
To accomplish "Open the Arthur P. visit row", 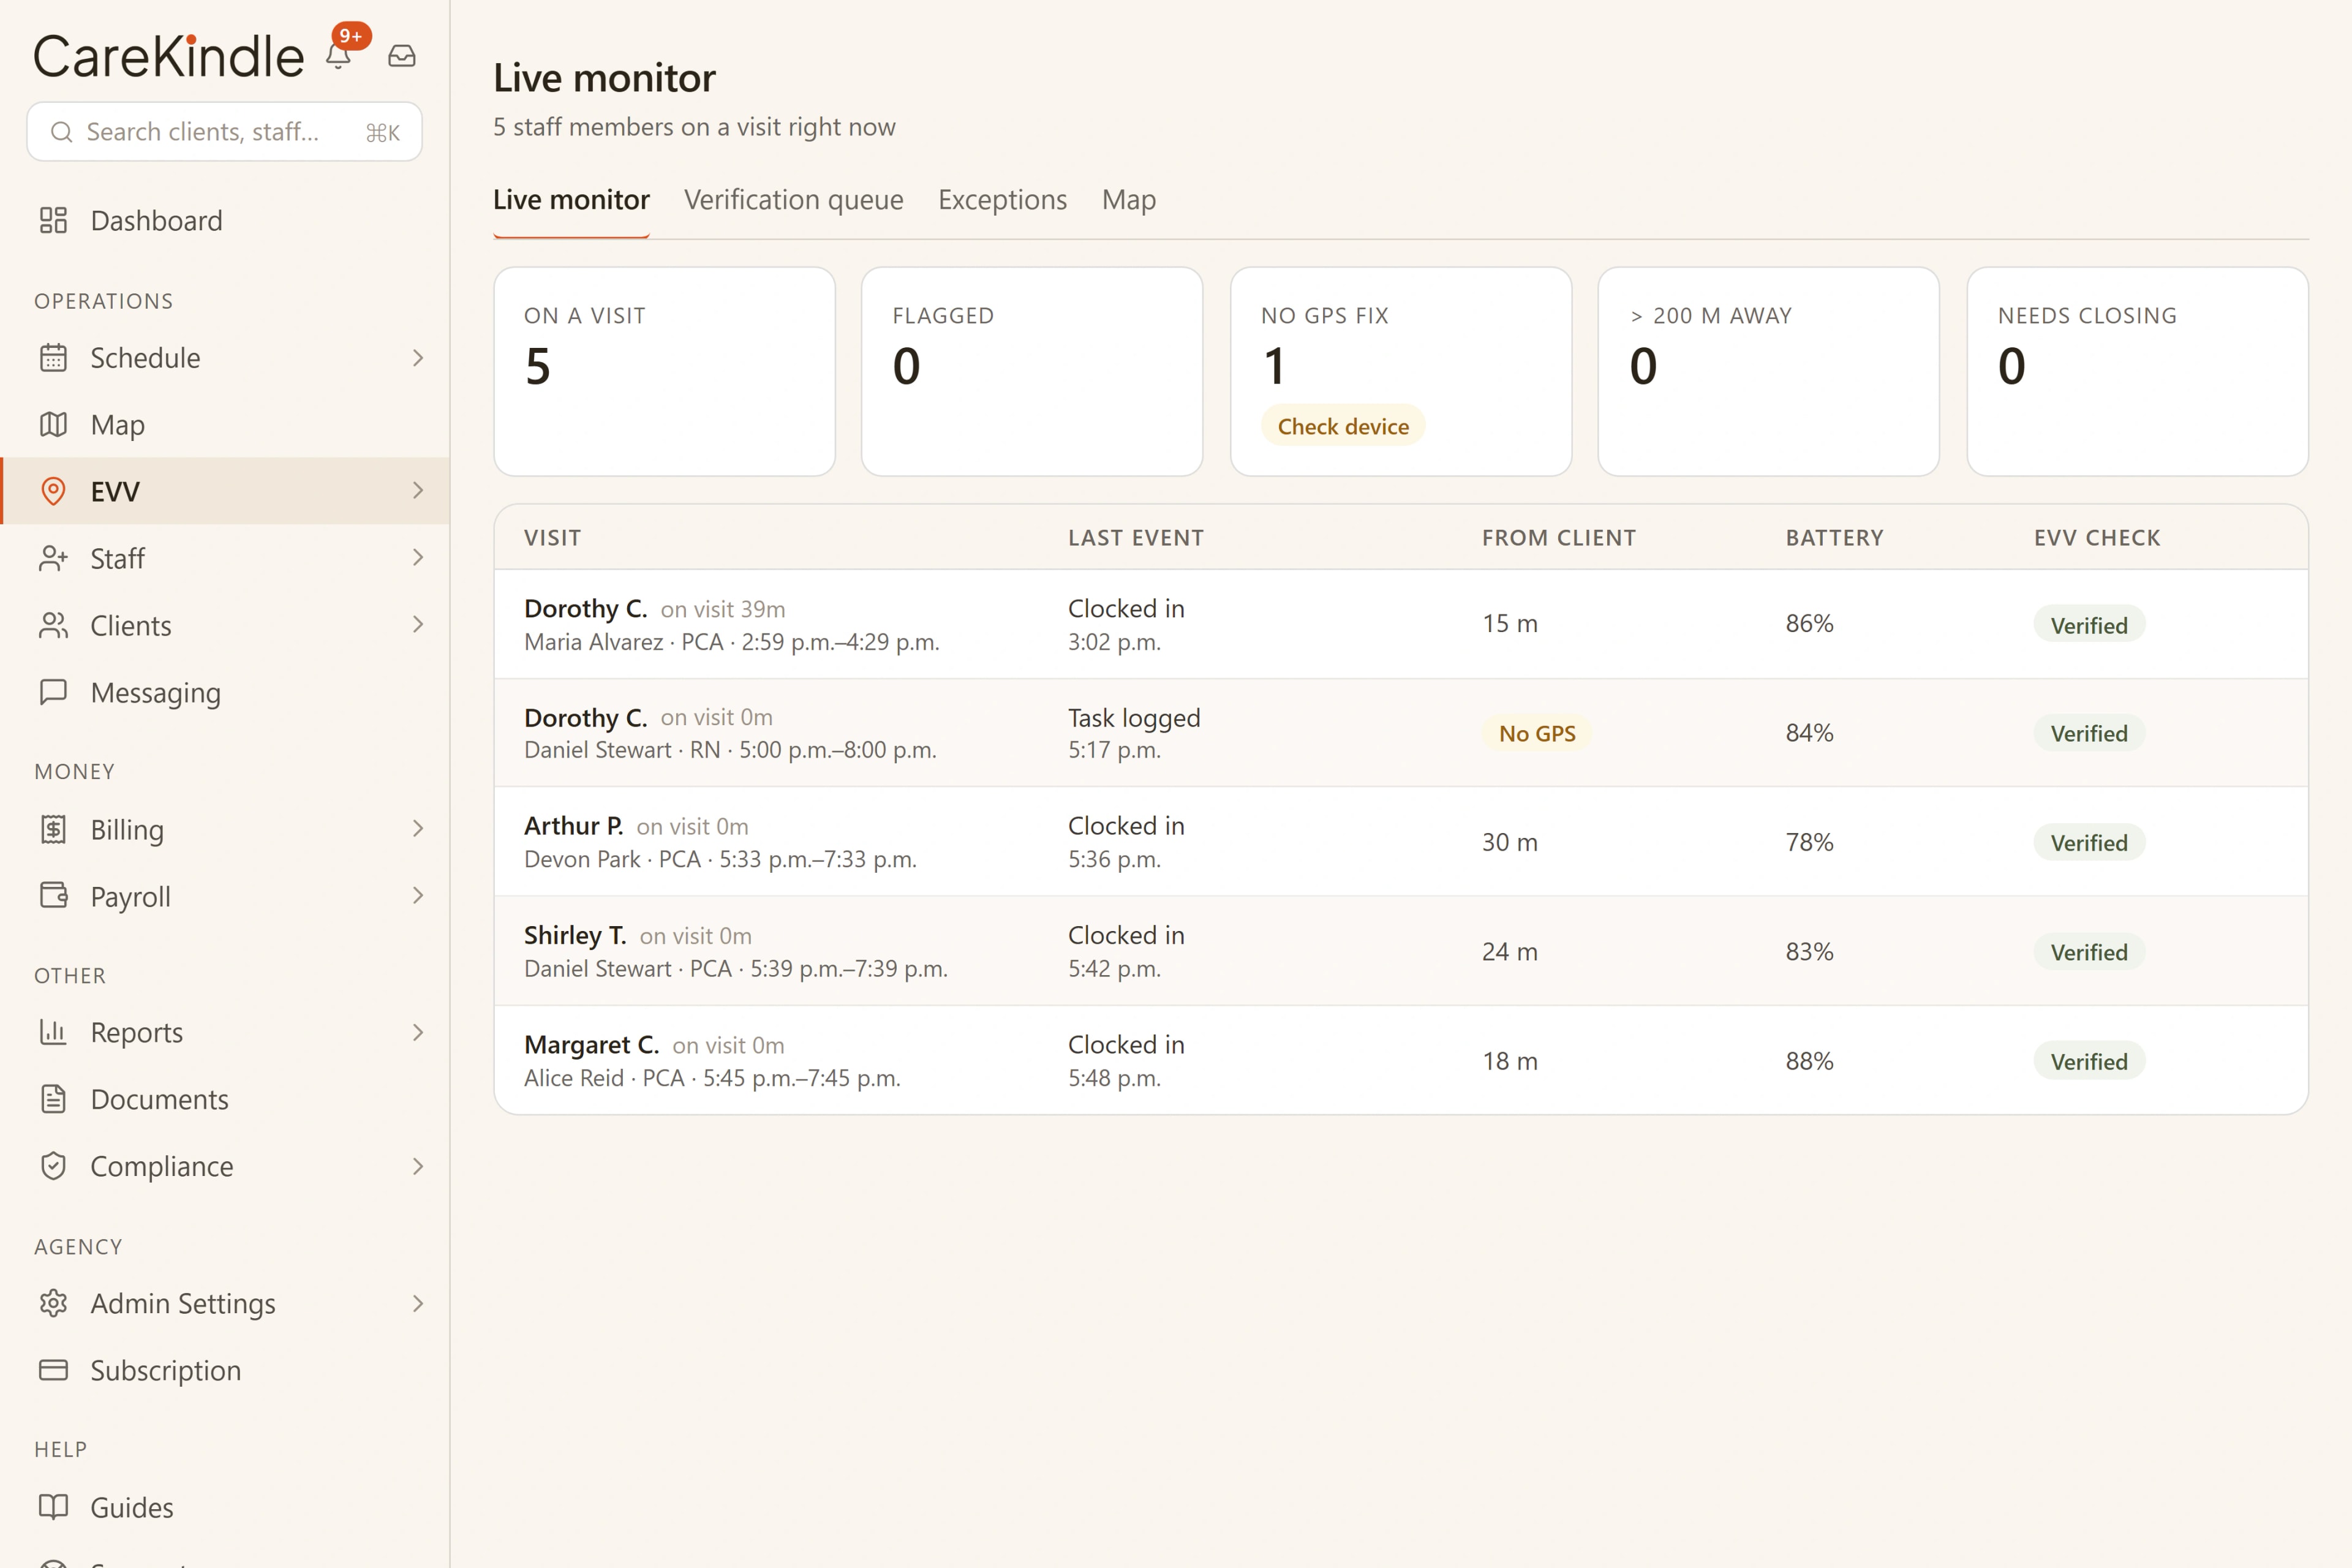I will coord(1400,842).
